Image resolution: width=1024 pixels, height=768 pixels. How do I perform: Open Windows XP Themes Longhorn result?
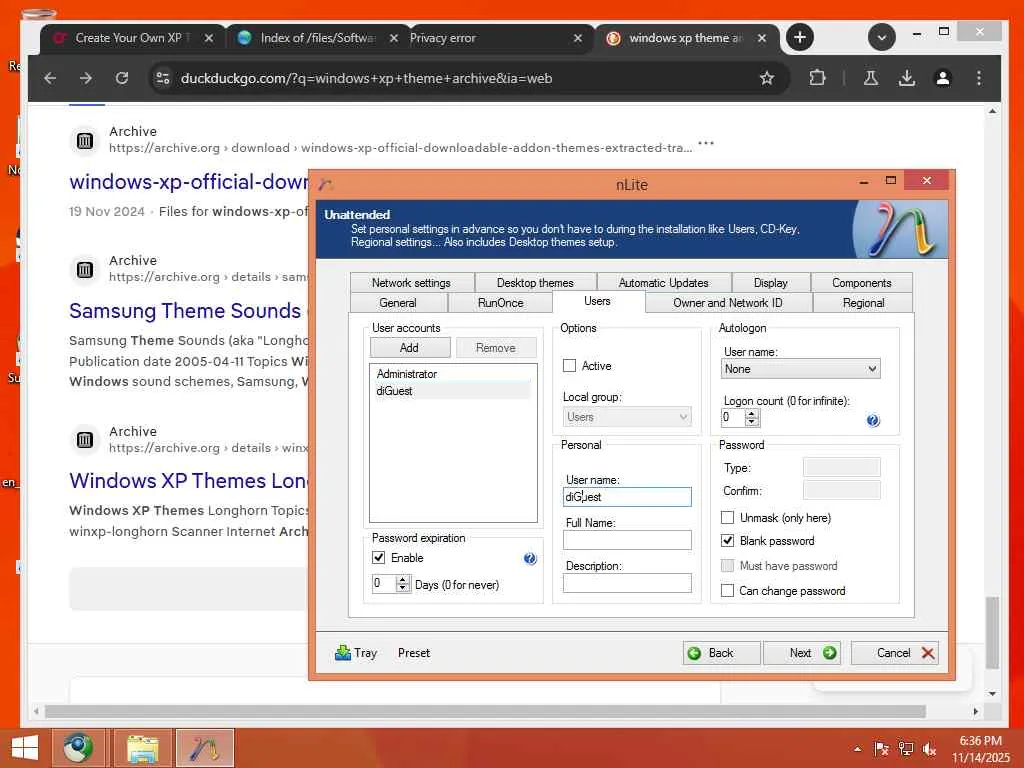tap(188, 481)
